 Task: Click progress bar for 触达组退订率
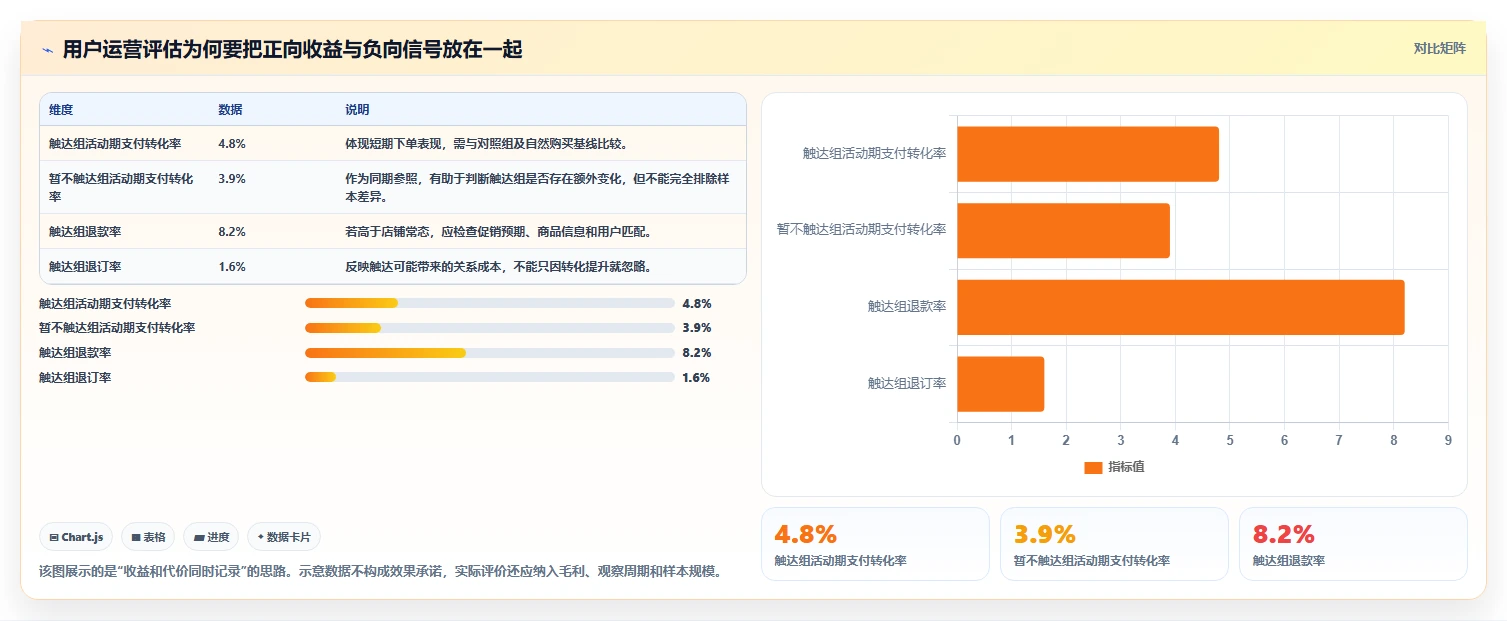490,377
